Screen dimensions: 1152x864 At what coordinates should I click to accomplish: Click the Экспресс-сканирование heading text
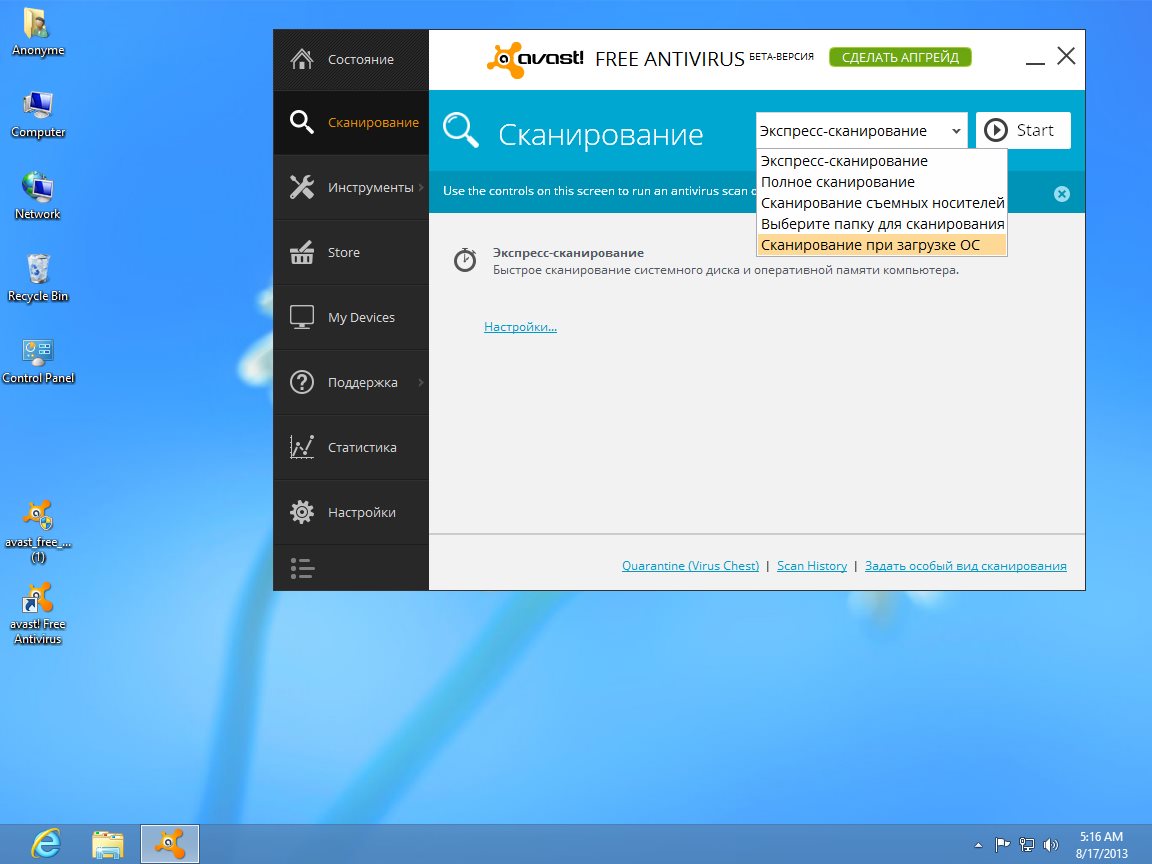pyautogui.click(x=568, y=253)
